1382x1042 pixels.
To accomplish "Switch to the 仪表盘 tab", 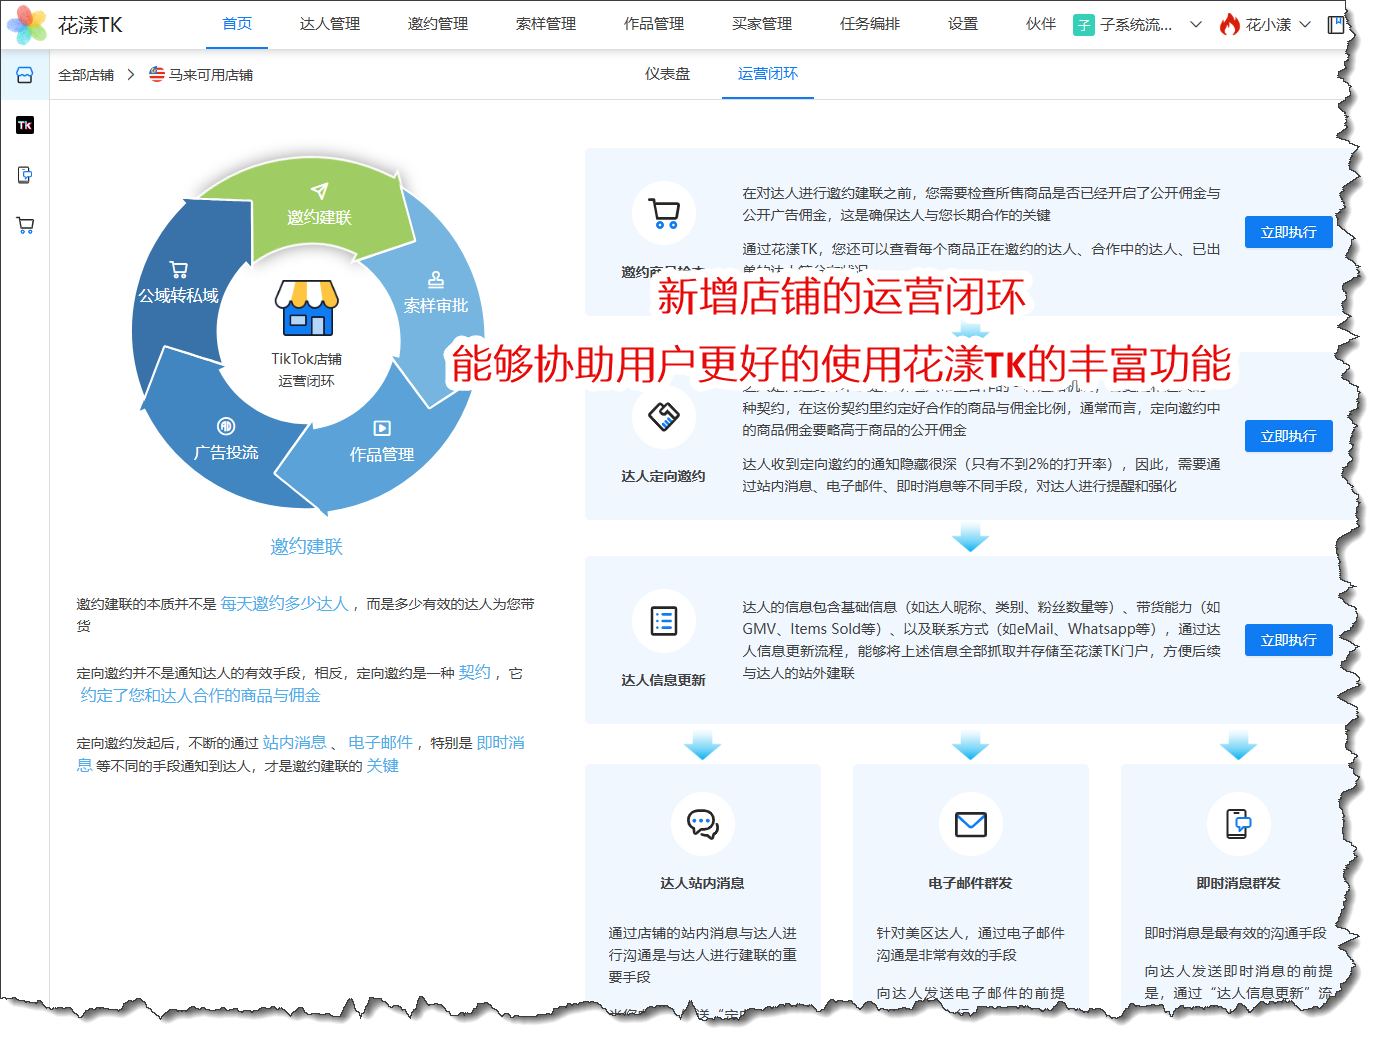I will 667,74.
